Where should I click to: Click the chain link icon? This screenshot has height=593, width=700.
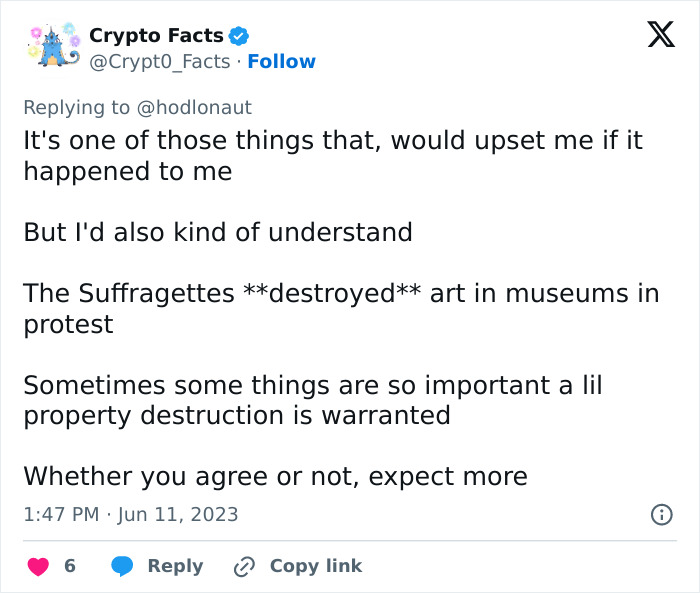coord(244,566)
